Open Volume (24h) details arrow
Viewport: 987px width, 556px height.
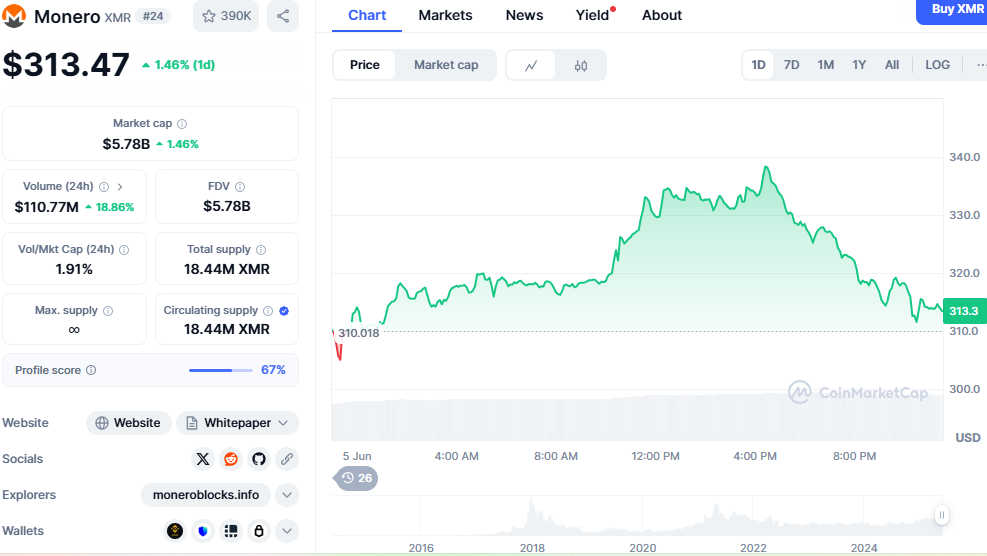(120, 187)
